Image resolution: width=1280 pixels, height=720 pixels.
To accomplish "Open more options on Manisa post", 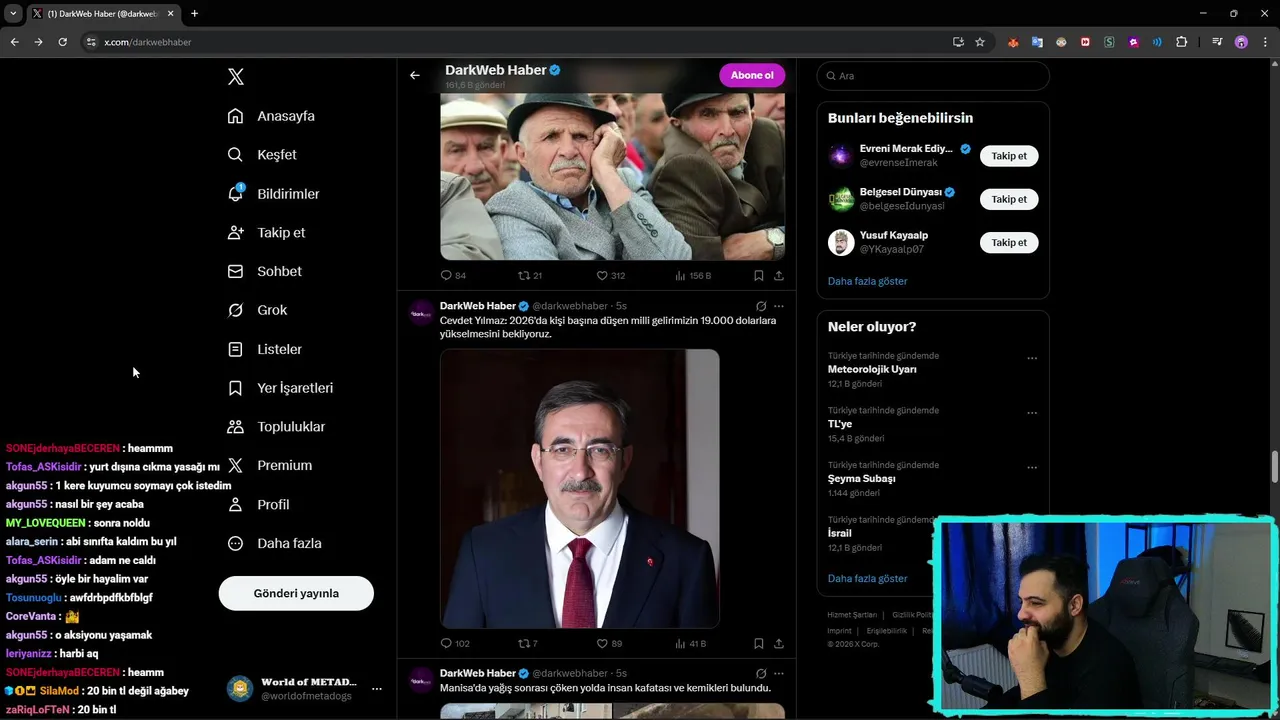I will pyautogui.click(x=779, y=673).
